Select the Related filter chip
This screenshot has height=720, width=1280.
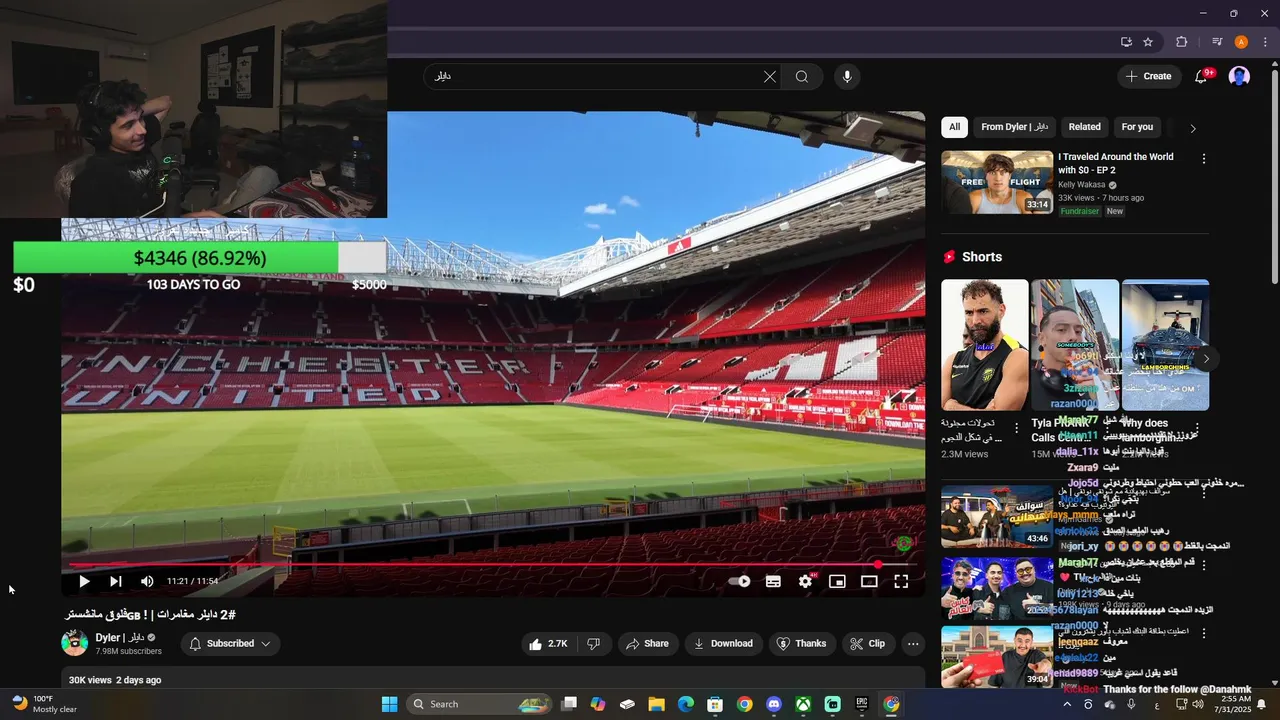pyautogui.click(x=1084, y=127)
